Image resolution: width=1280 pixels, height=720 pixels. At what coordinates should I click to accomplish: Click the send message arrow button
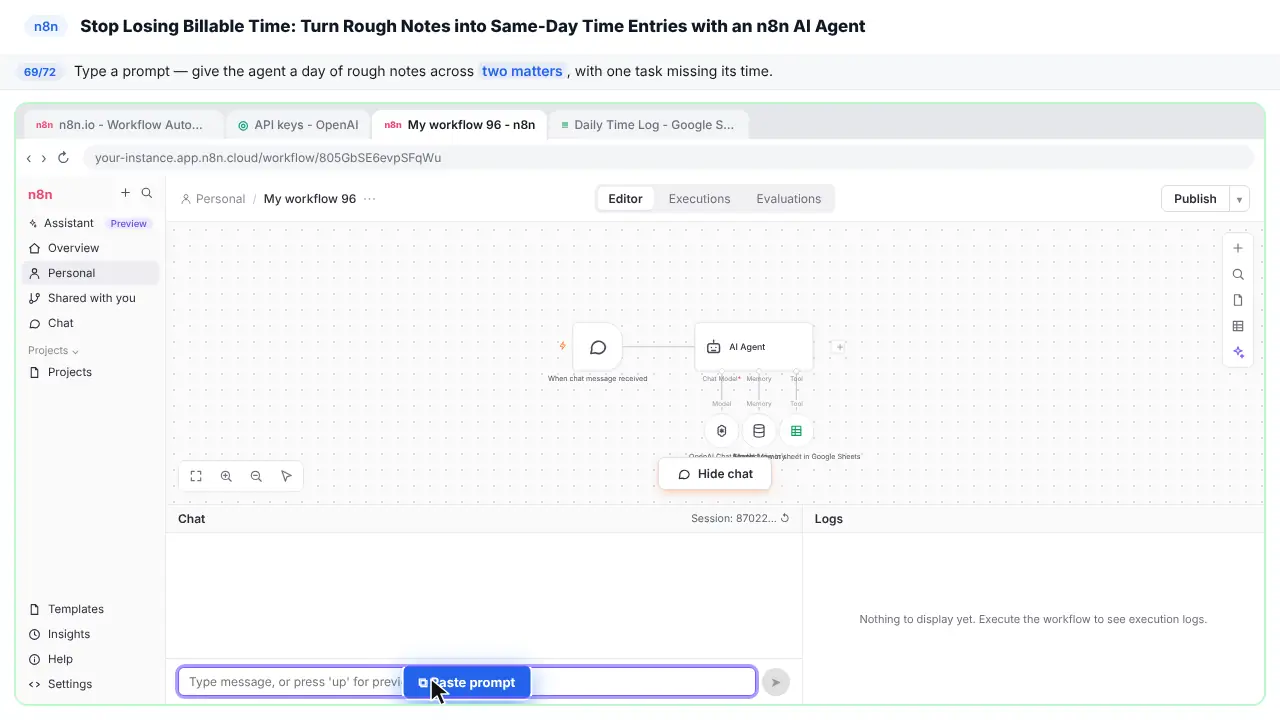tap(775, 682)
